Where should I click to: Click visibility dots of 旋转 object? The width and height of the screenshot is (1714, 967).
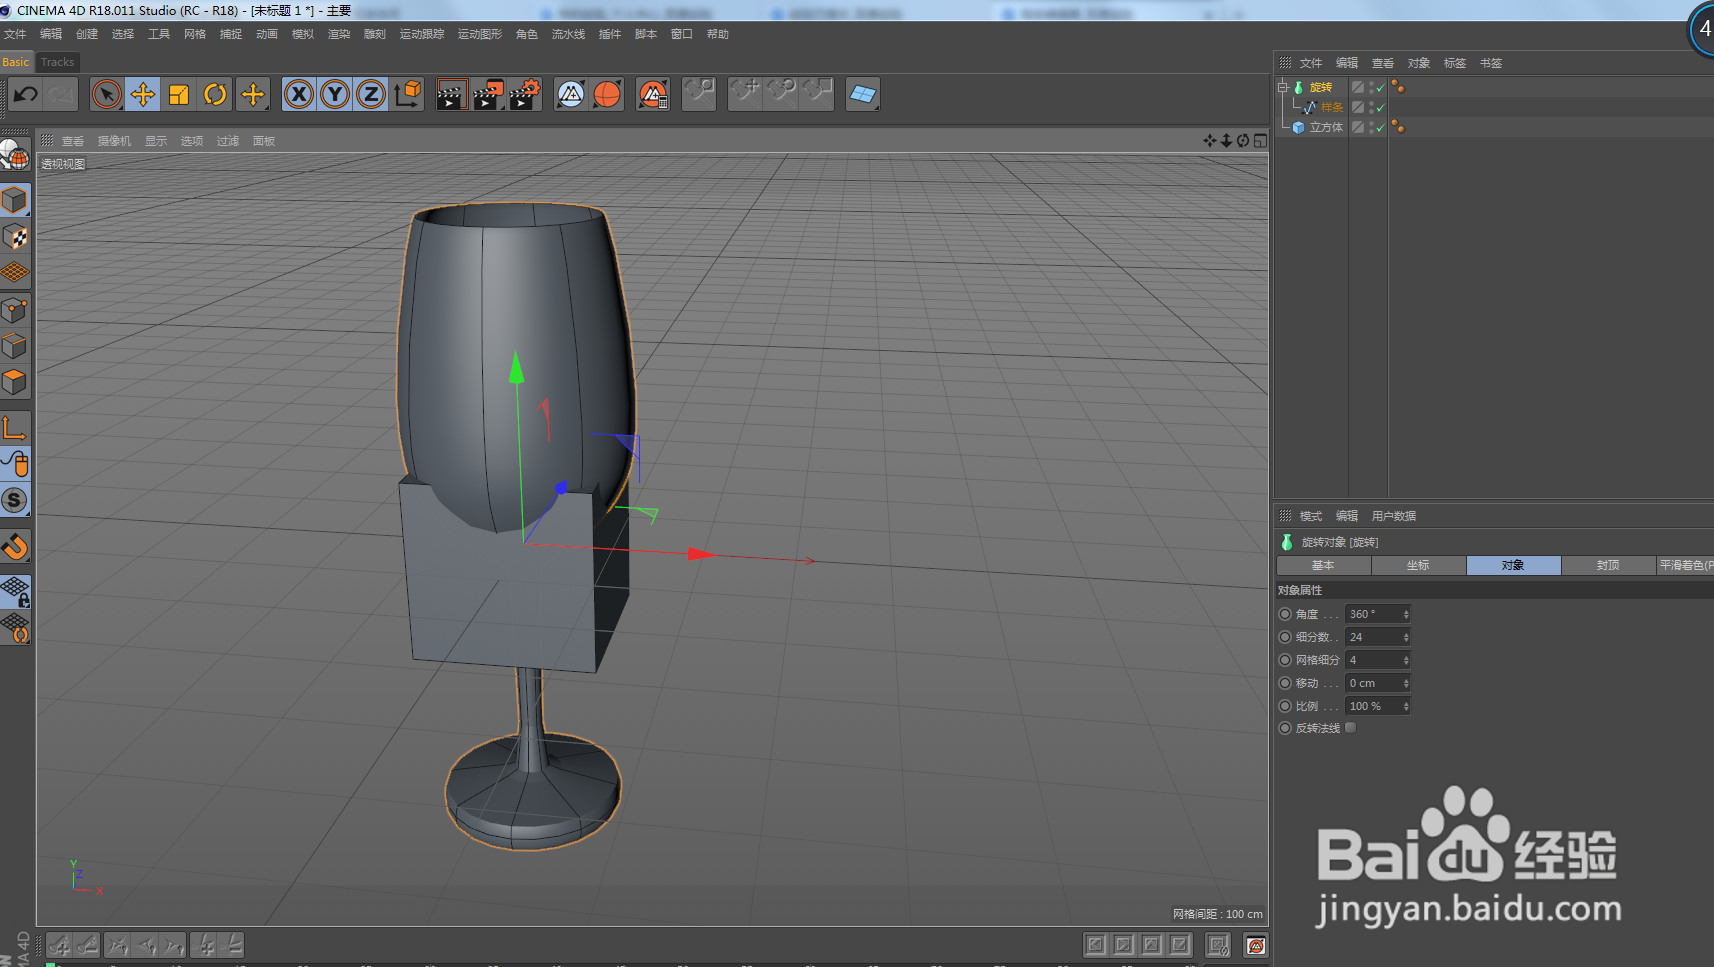(x=1371, y=87)
